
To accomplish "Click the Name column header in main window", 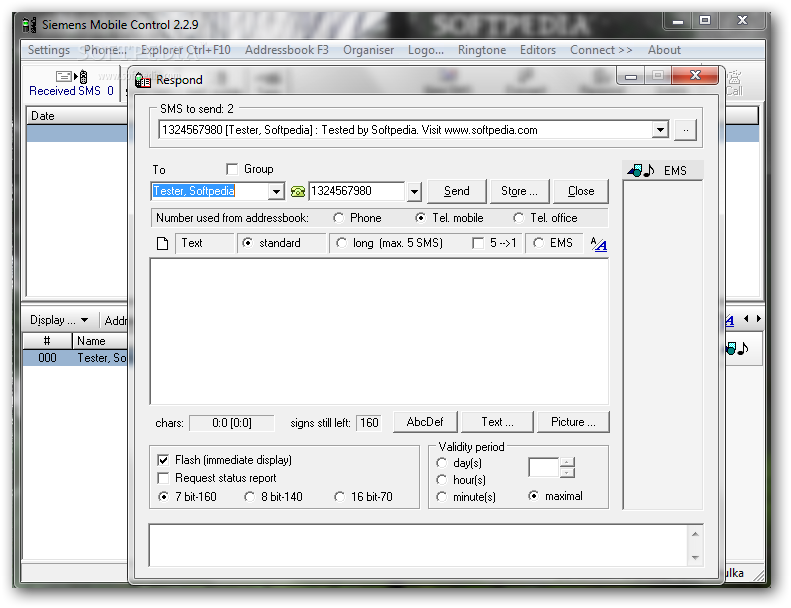I will point(100,341).
